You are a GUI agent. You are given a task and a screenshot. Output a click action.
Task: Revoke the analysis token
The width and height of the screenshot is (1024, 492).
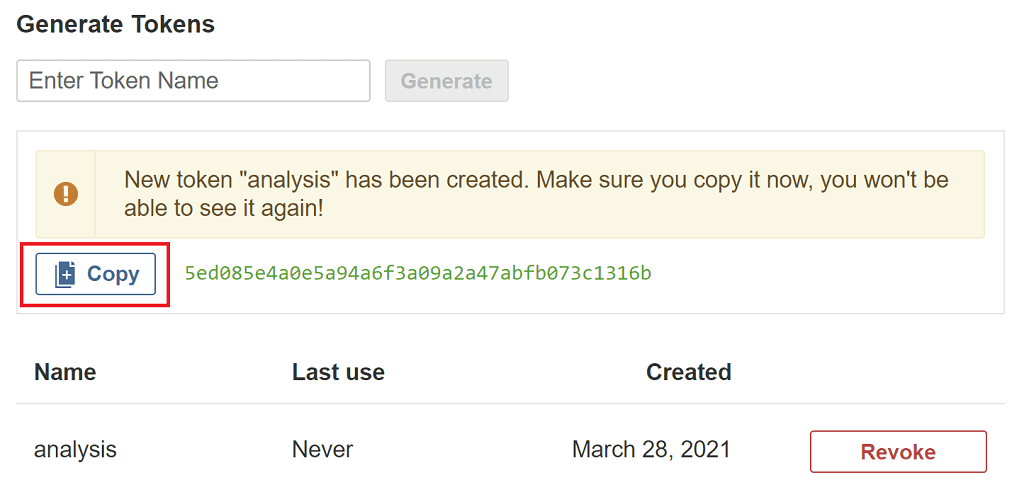pos(897,451)
